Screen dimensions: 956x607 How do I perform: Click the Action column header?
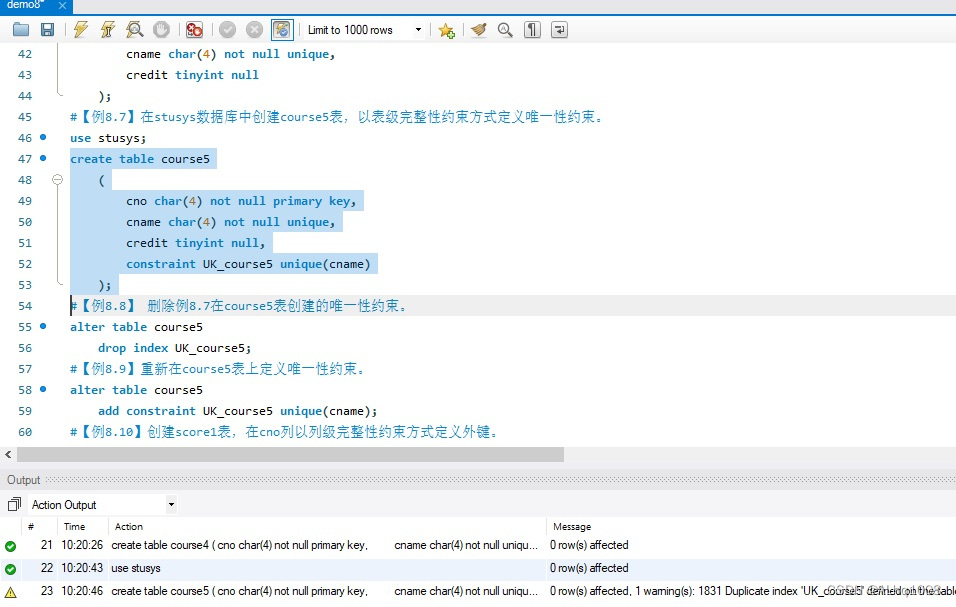[129, 527]
